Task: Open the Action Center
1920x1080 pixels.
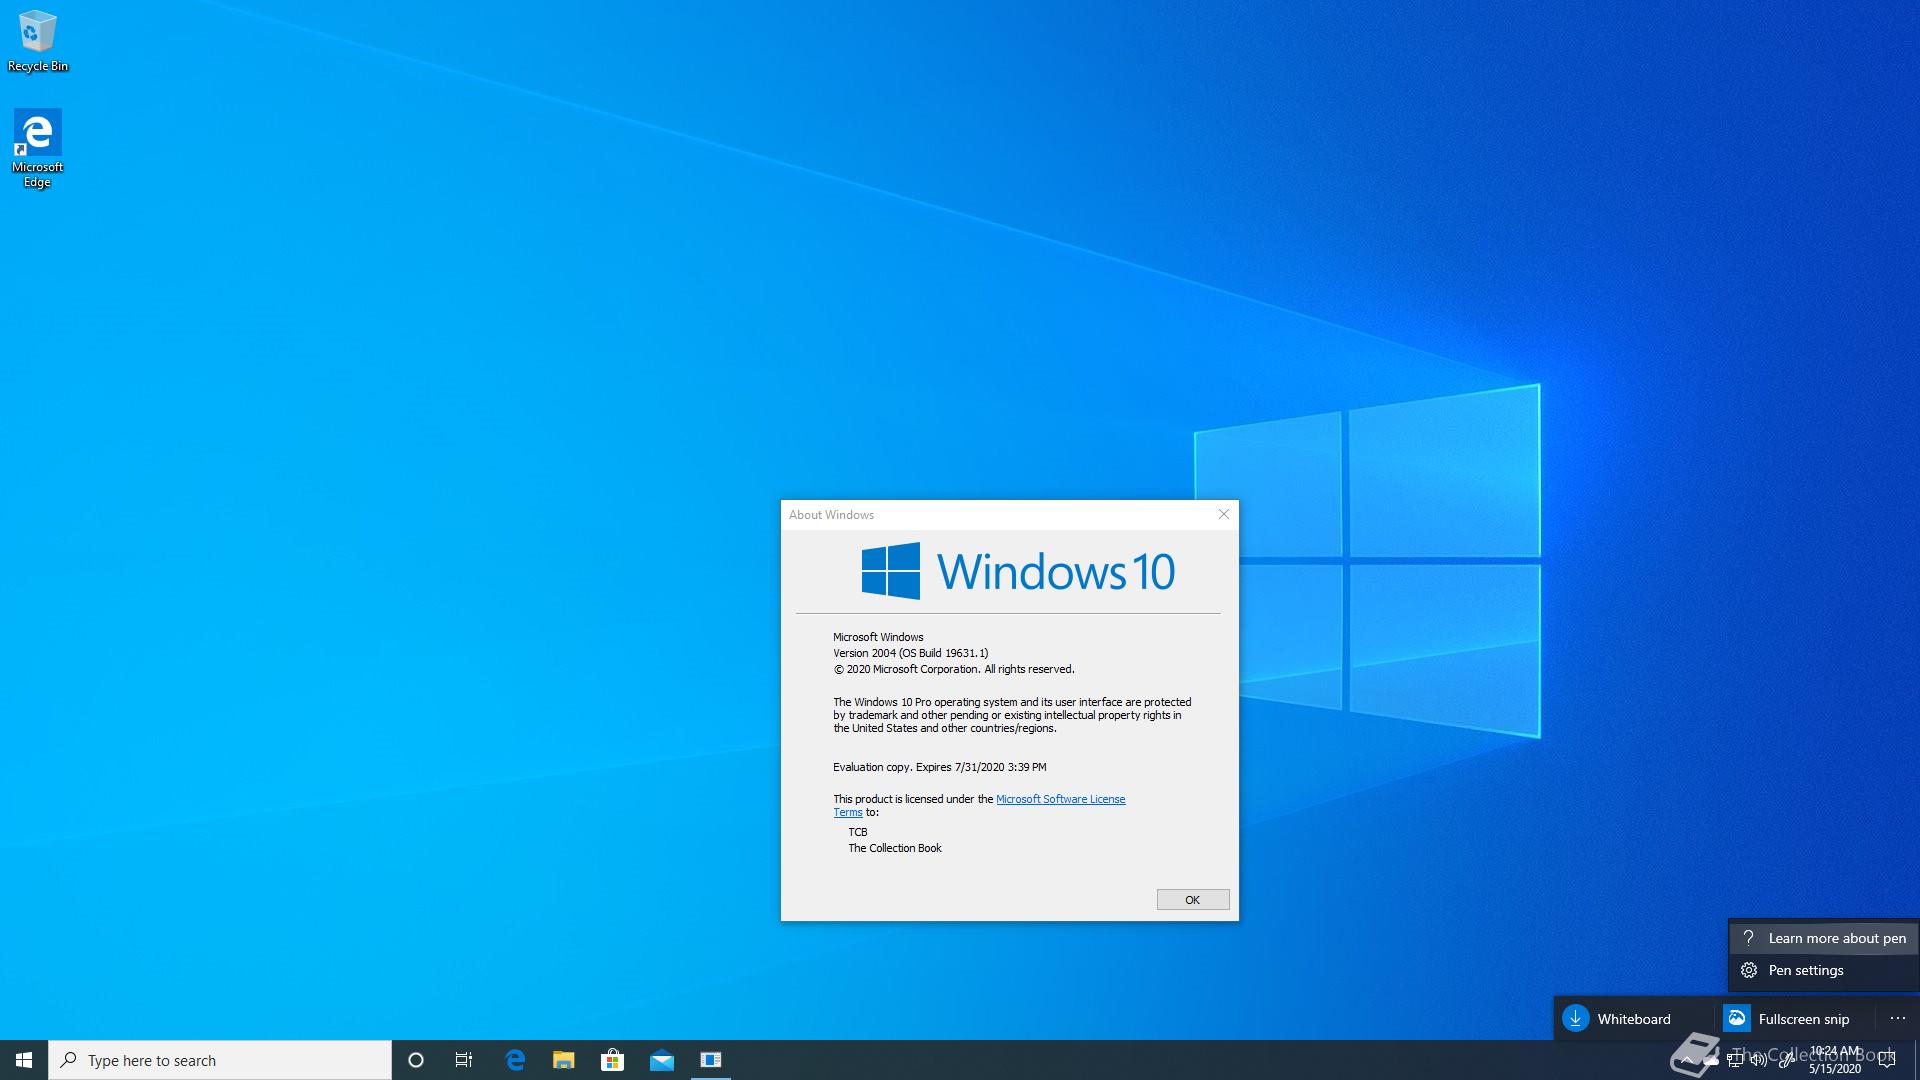Action: 1887,1060
